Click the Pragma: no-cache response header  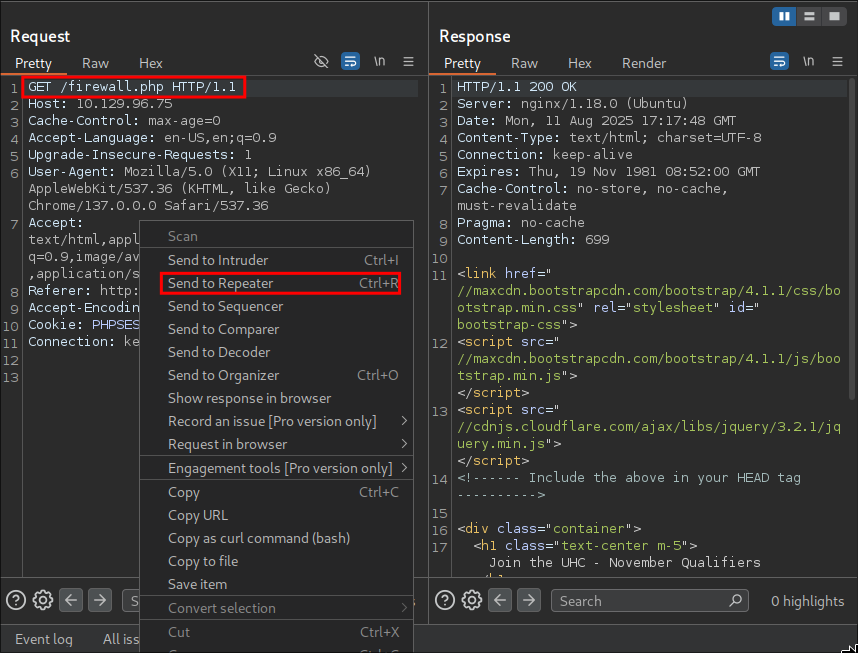pos(521,222)
